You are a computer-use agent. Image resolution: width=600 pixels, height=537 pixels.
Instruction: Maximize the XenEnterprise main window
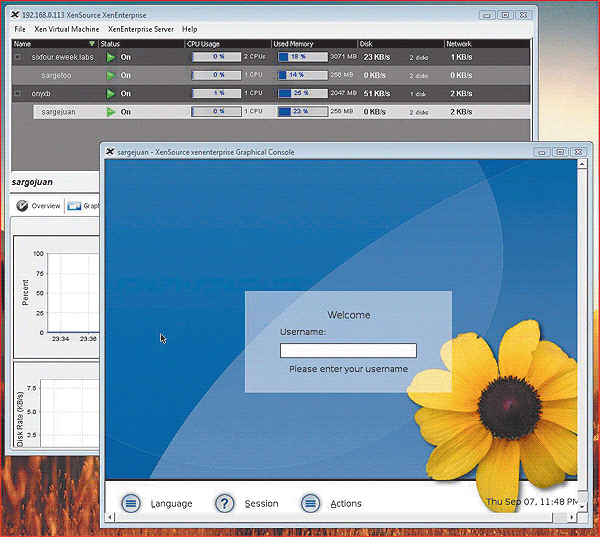(505, 15)
